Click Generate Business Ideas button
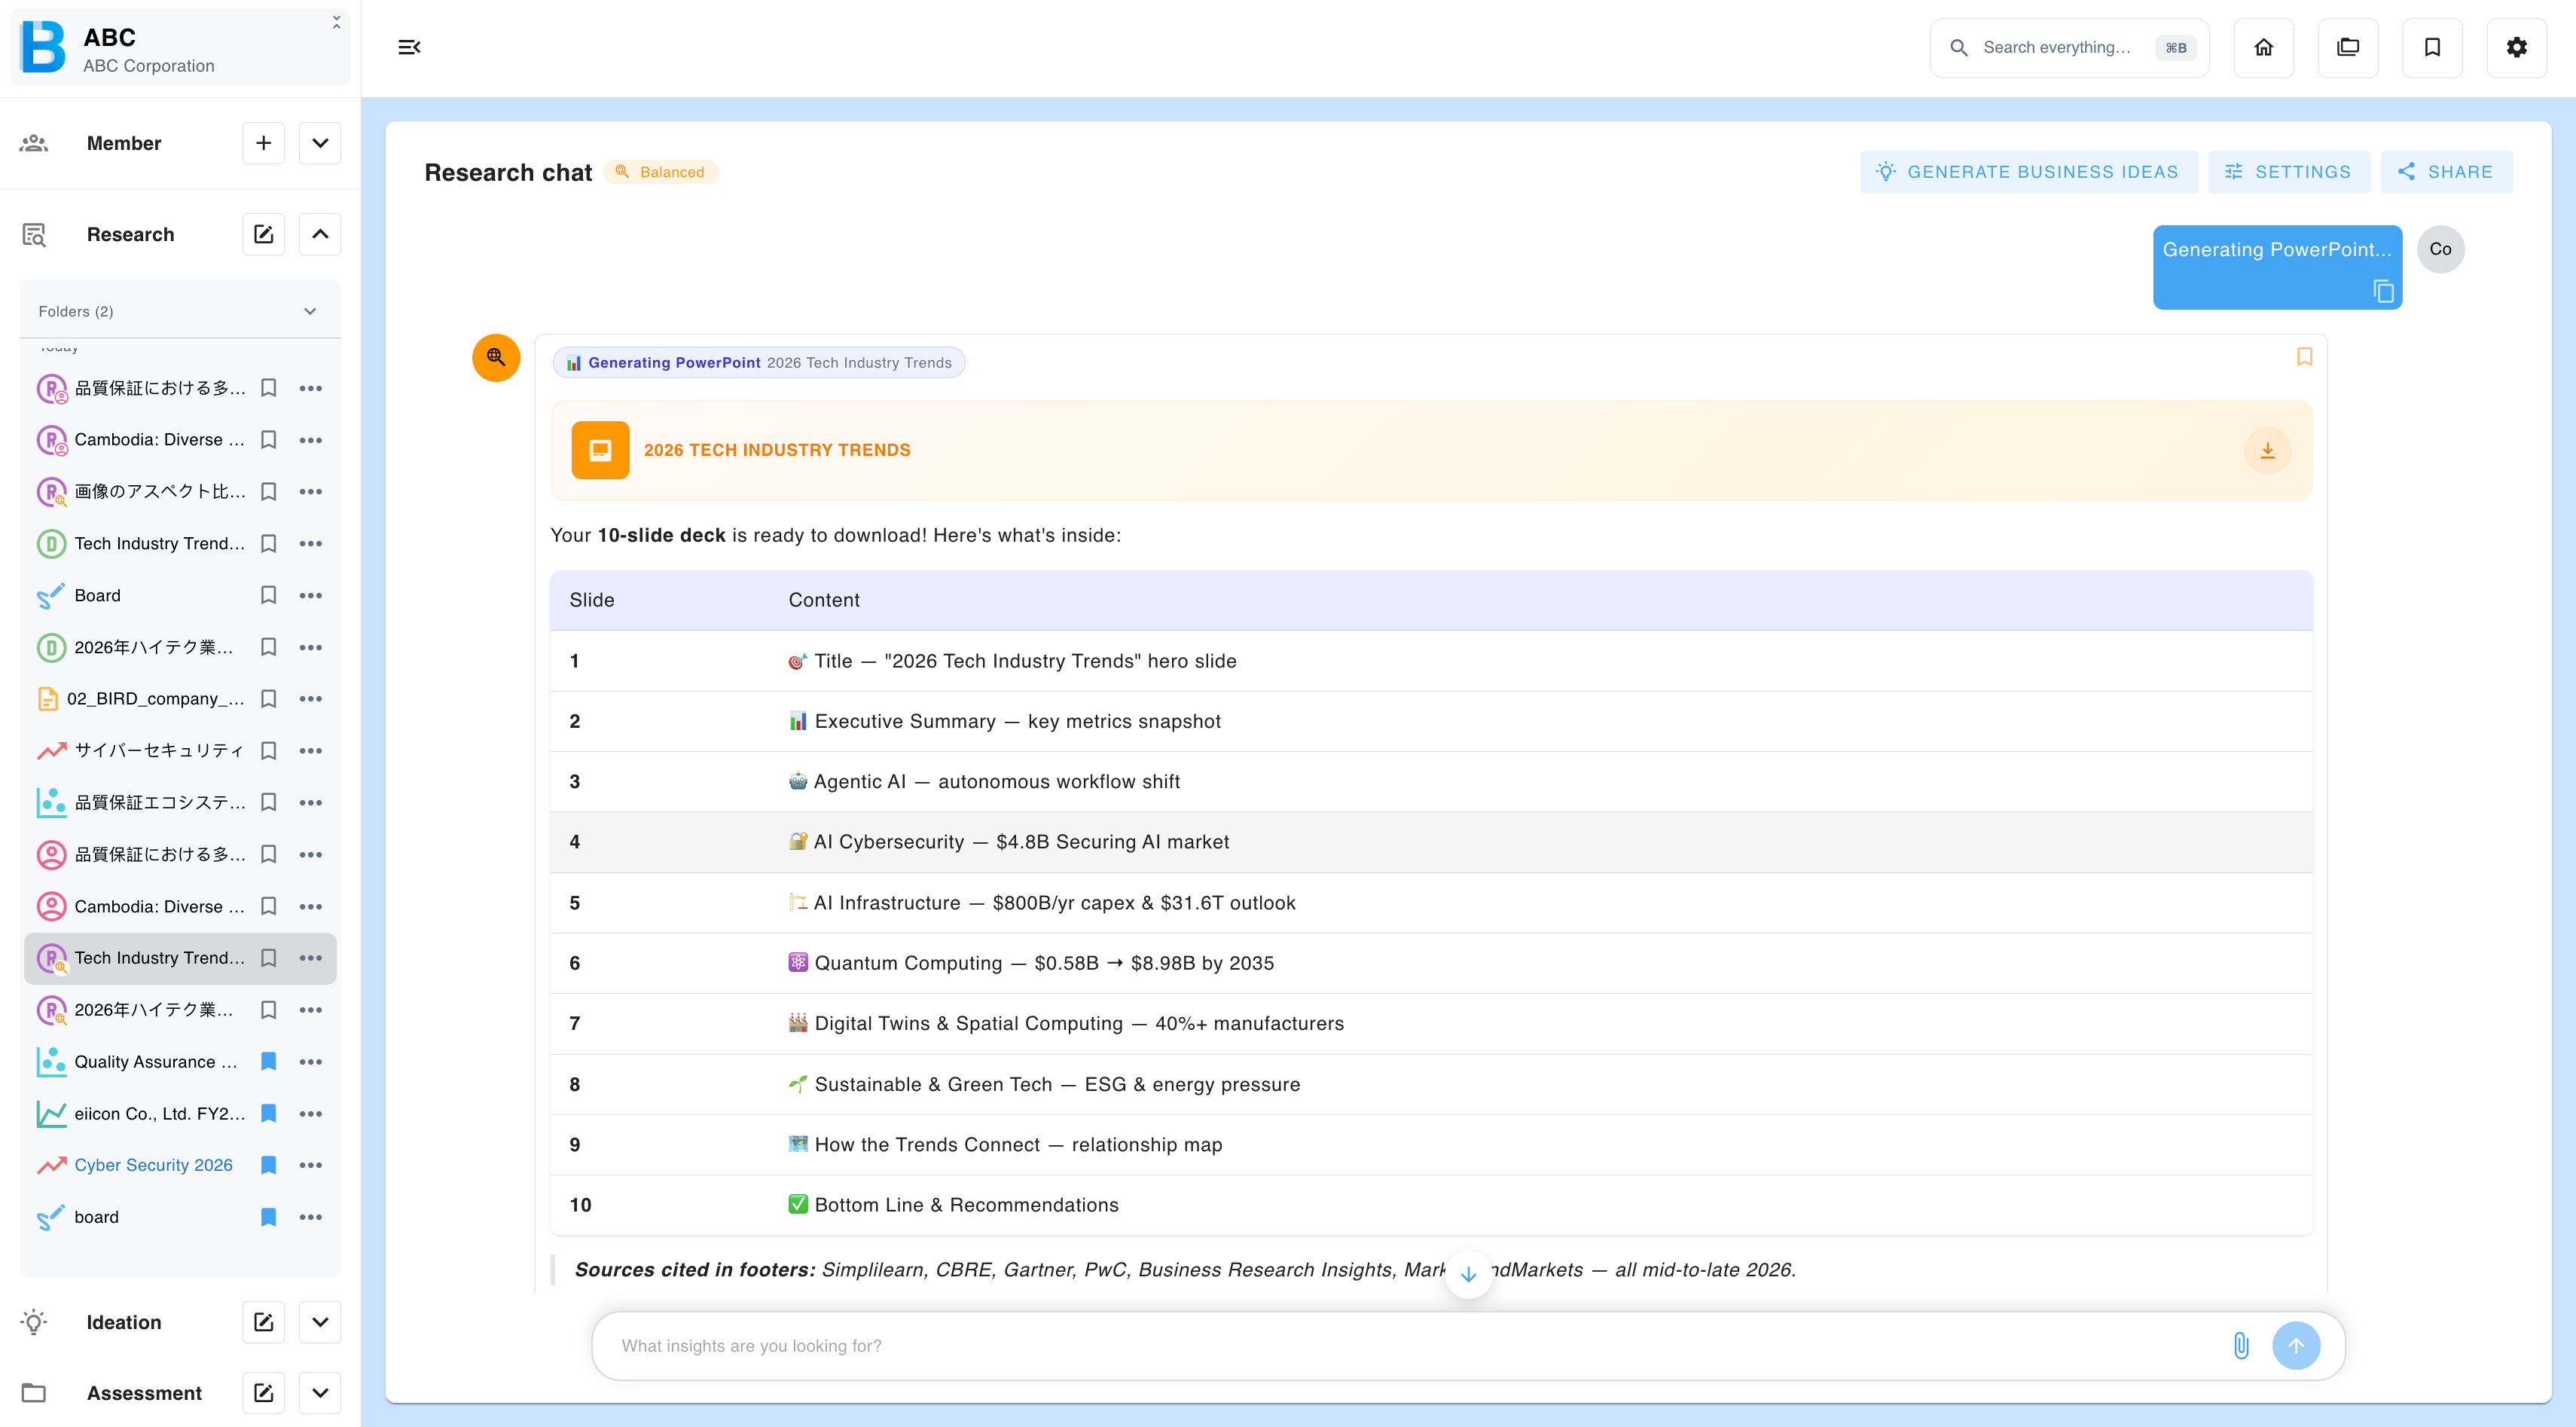 (x=2028, y=172)
